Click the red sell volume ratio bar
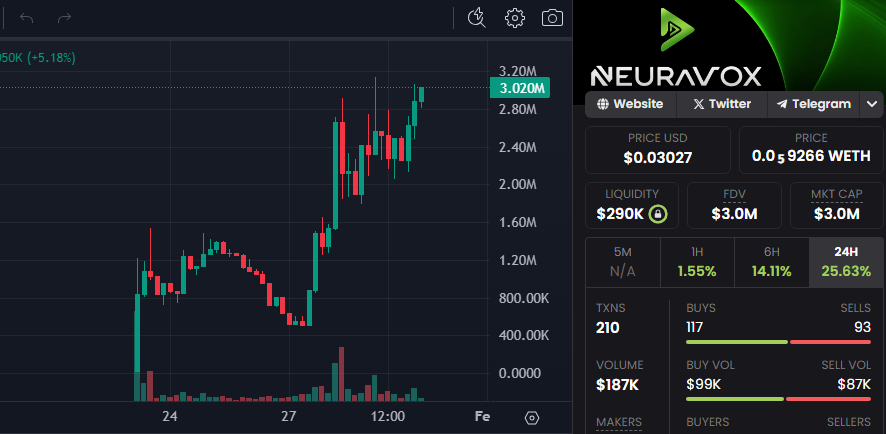This screenshot has width=886, height=434. (828, 399)
